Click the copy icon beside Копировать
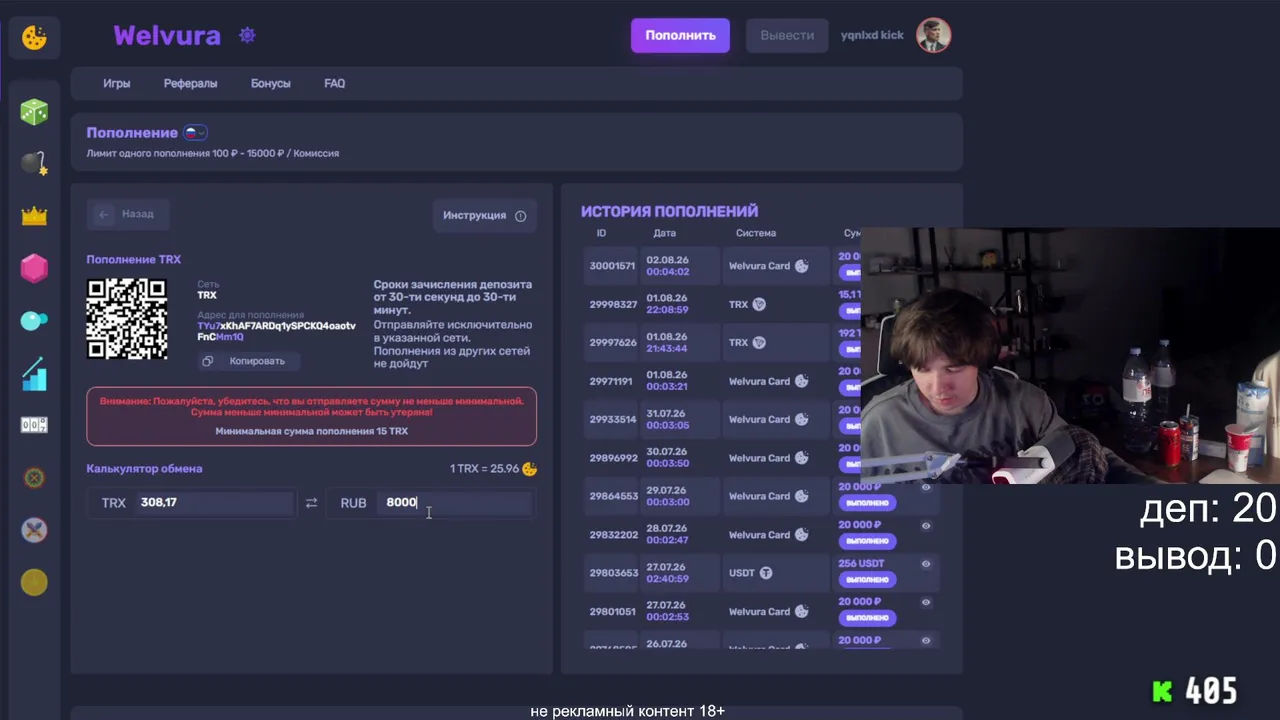Image resolution: width=1280 pixels, height=720 pixels. (x=208, y=361)
